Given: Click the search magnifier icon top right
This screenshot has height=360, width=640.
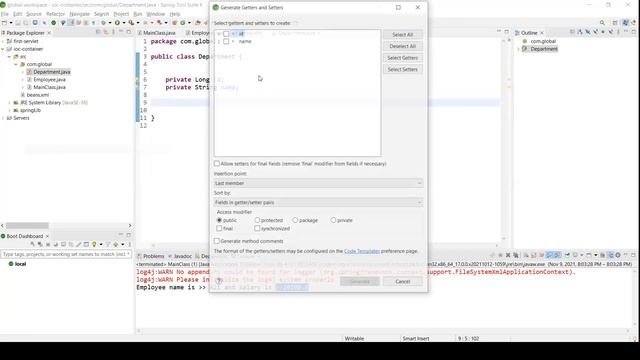Looking at the screenshot, I should 602,23.
